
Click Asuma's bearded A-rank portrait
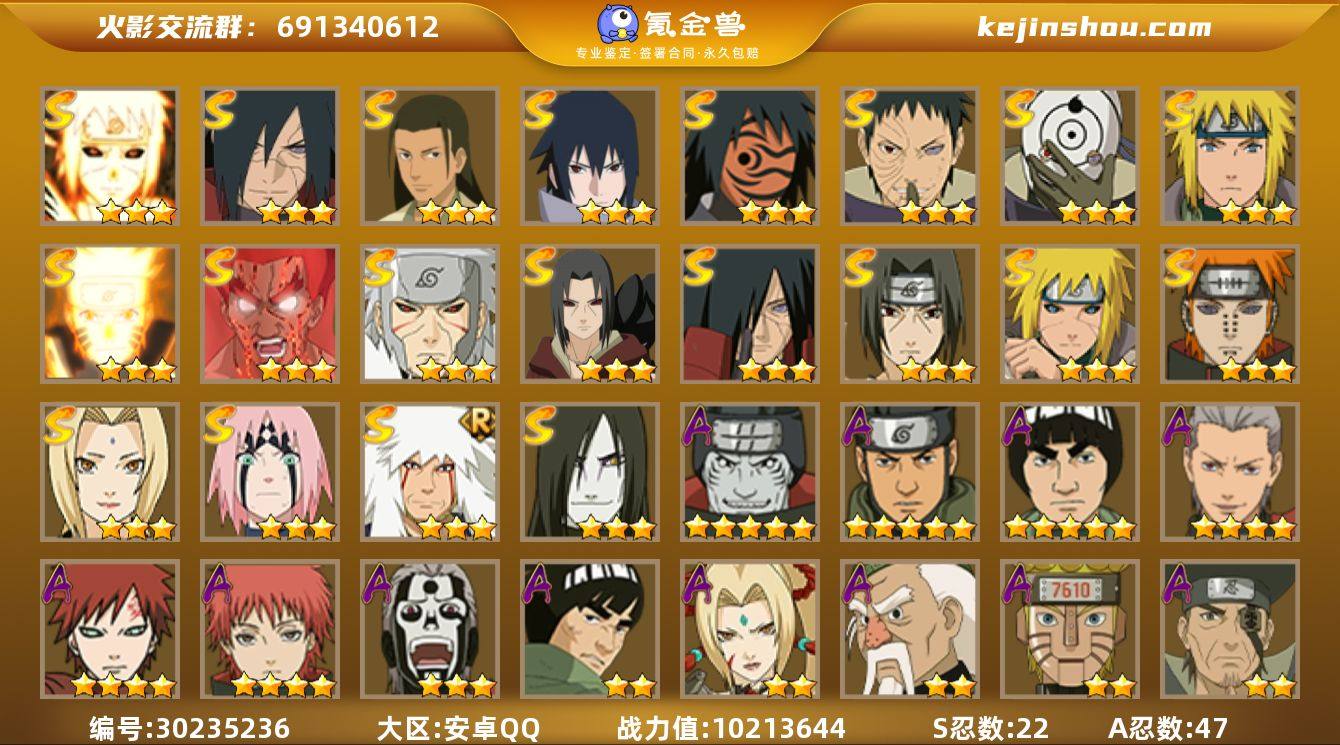pyautogui.click(x=909, y=471)
